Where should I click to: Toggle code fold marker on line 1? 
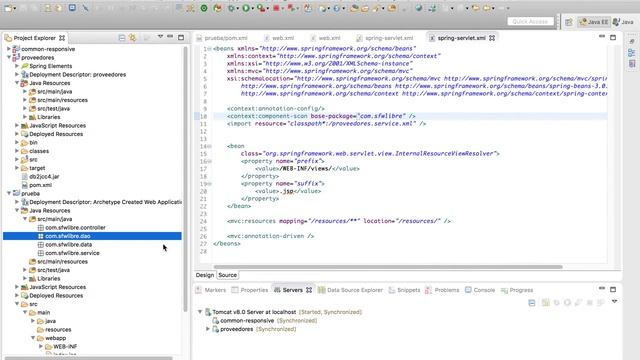click(209, 49)
